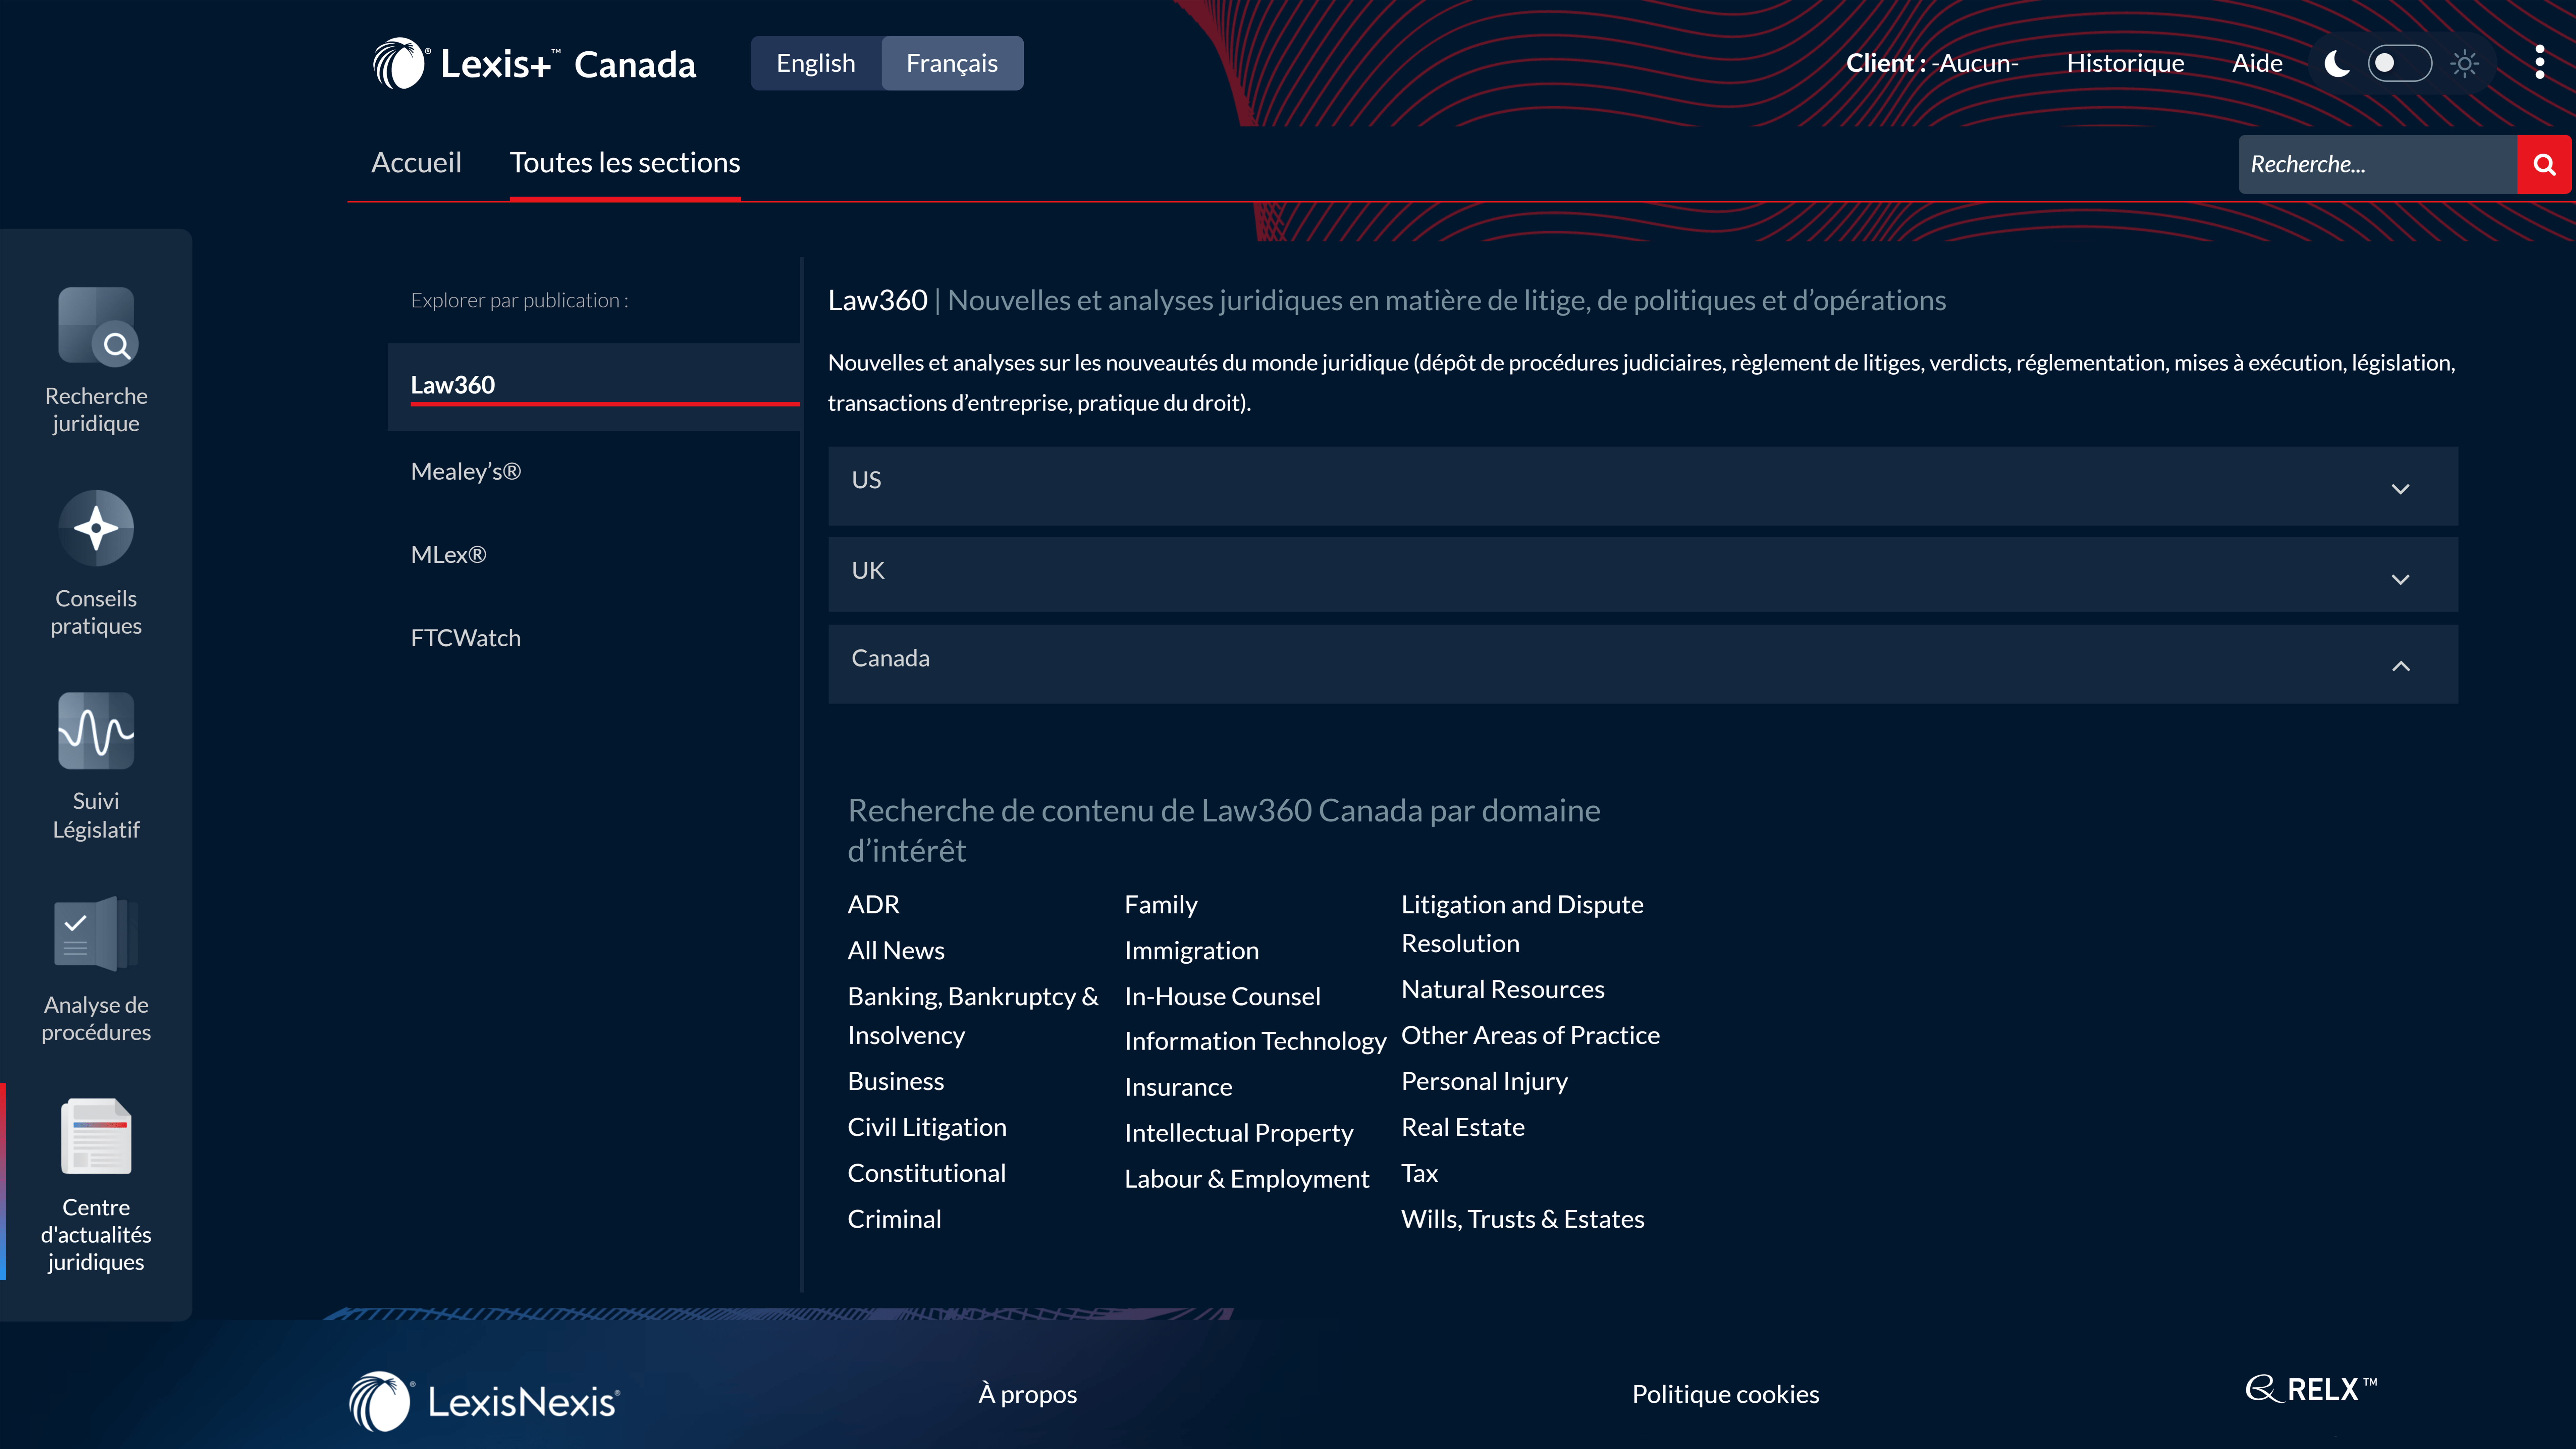Click the Client : -Aucun- link
2576x1449 pixels.
click(x=1932, y=63)
